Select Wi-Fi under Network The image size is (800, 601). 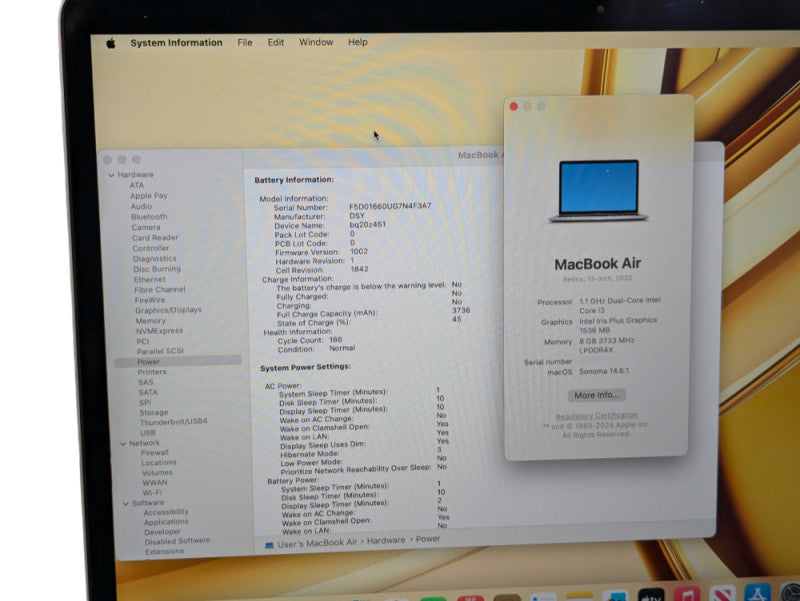click(153, 493)
